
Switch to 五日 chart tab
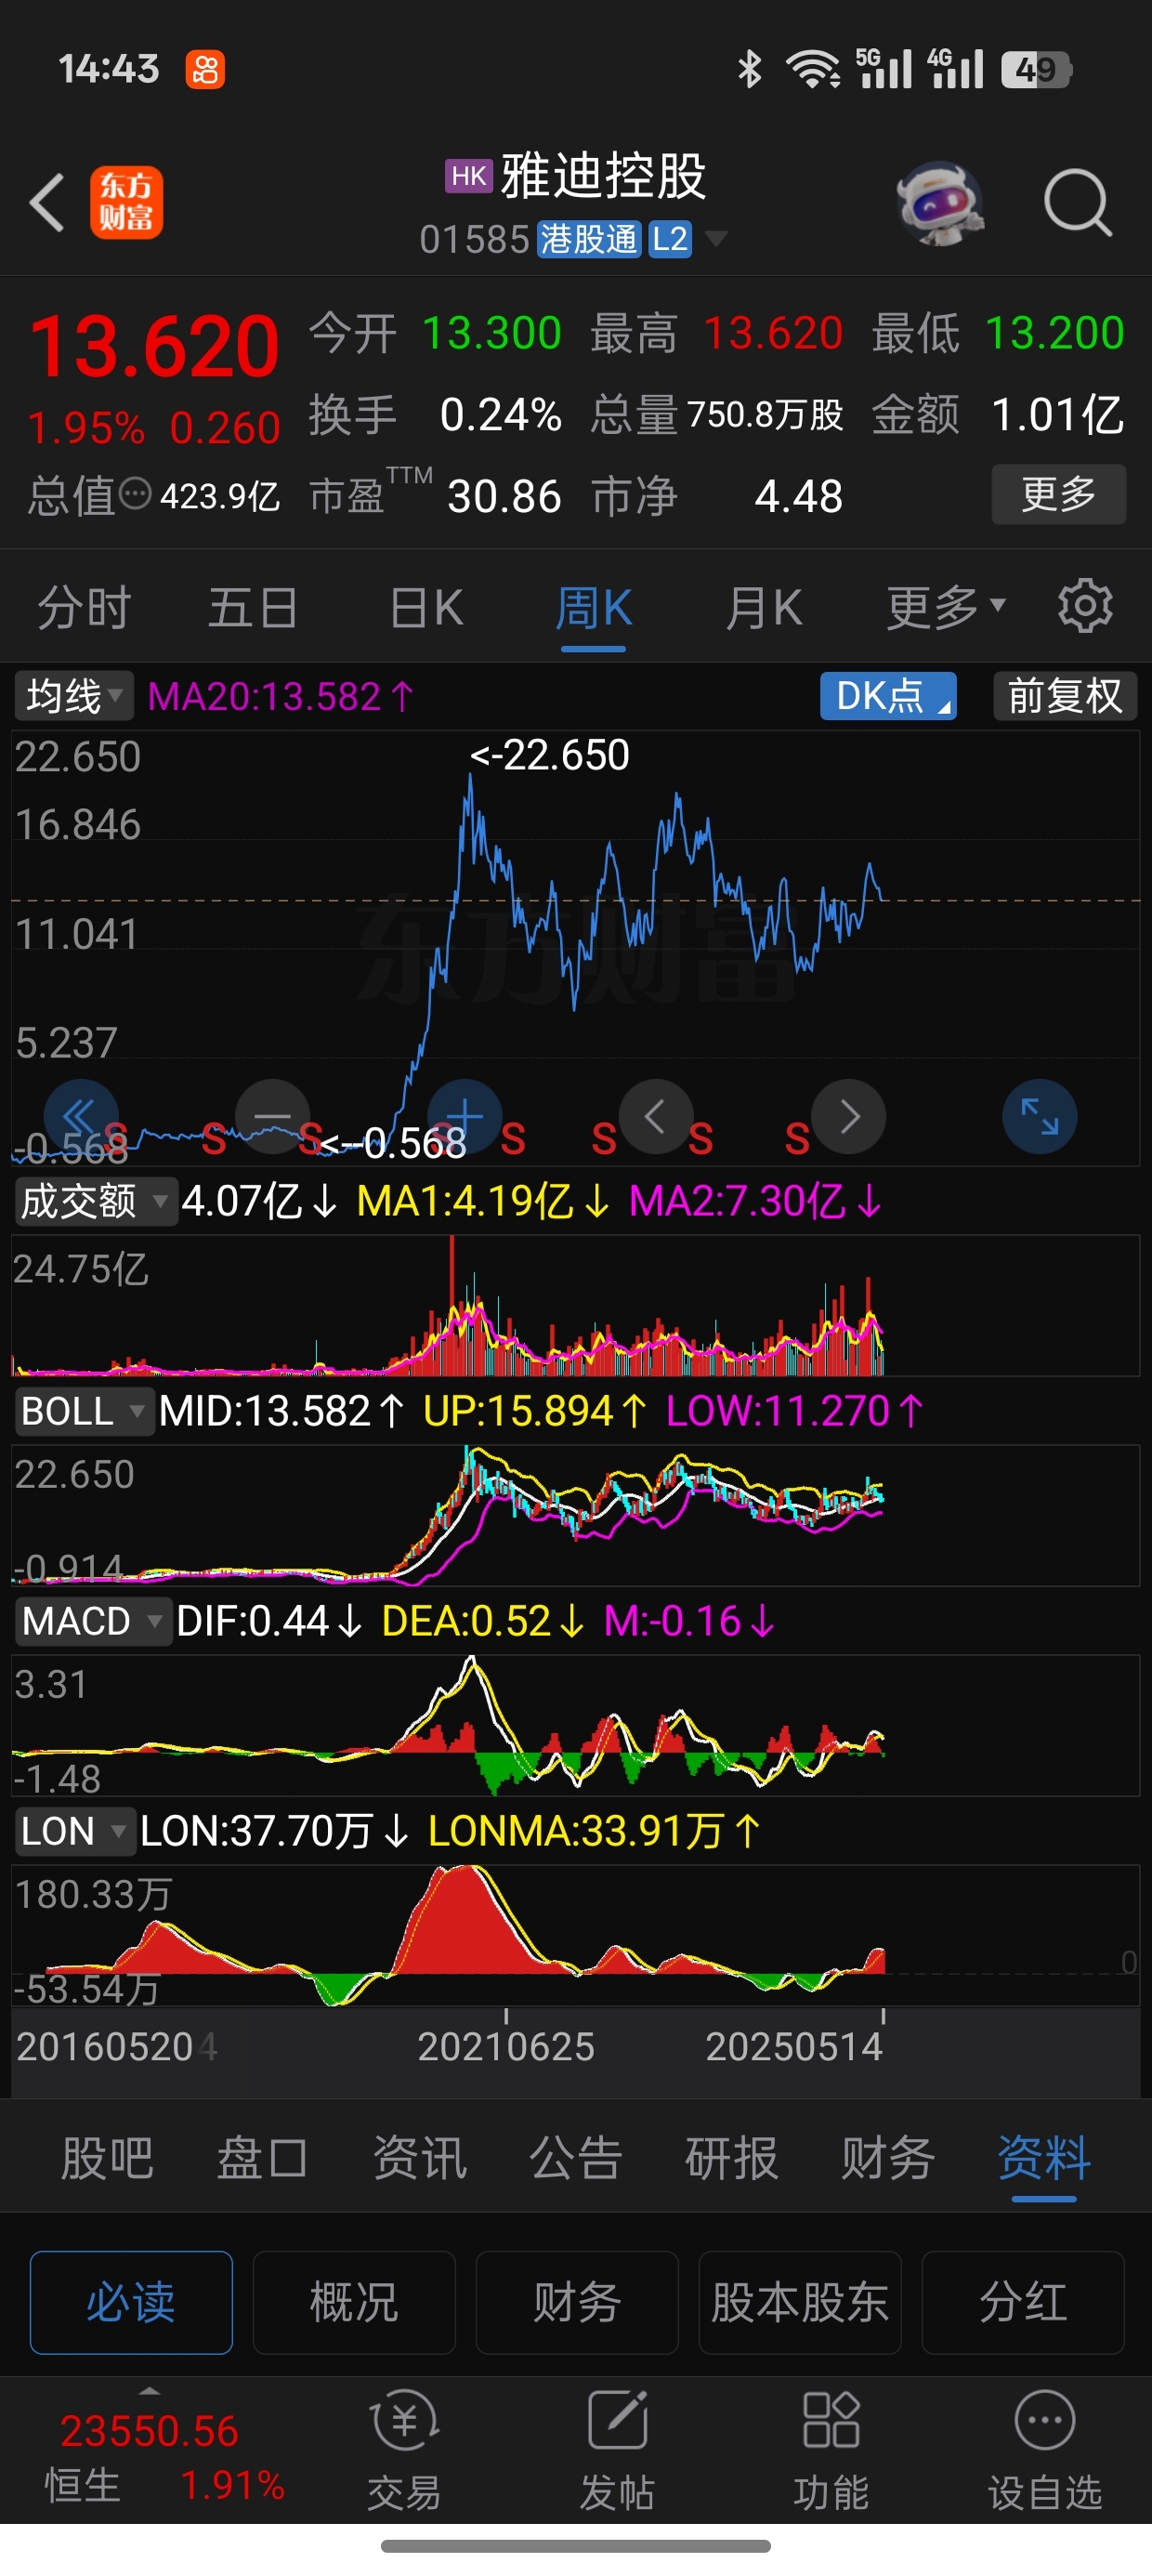253,607
